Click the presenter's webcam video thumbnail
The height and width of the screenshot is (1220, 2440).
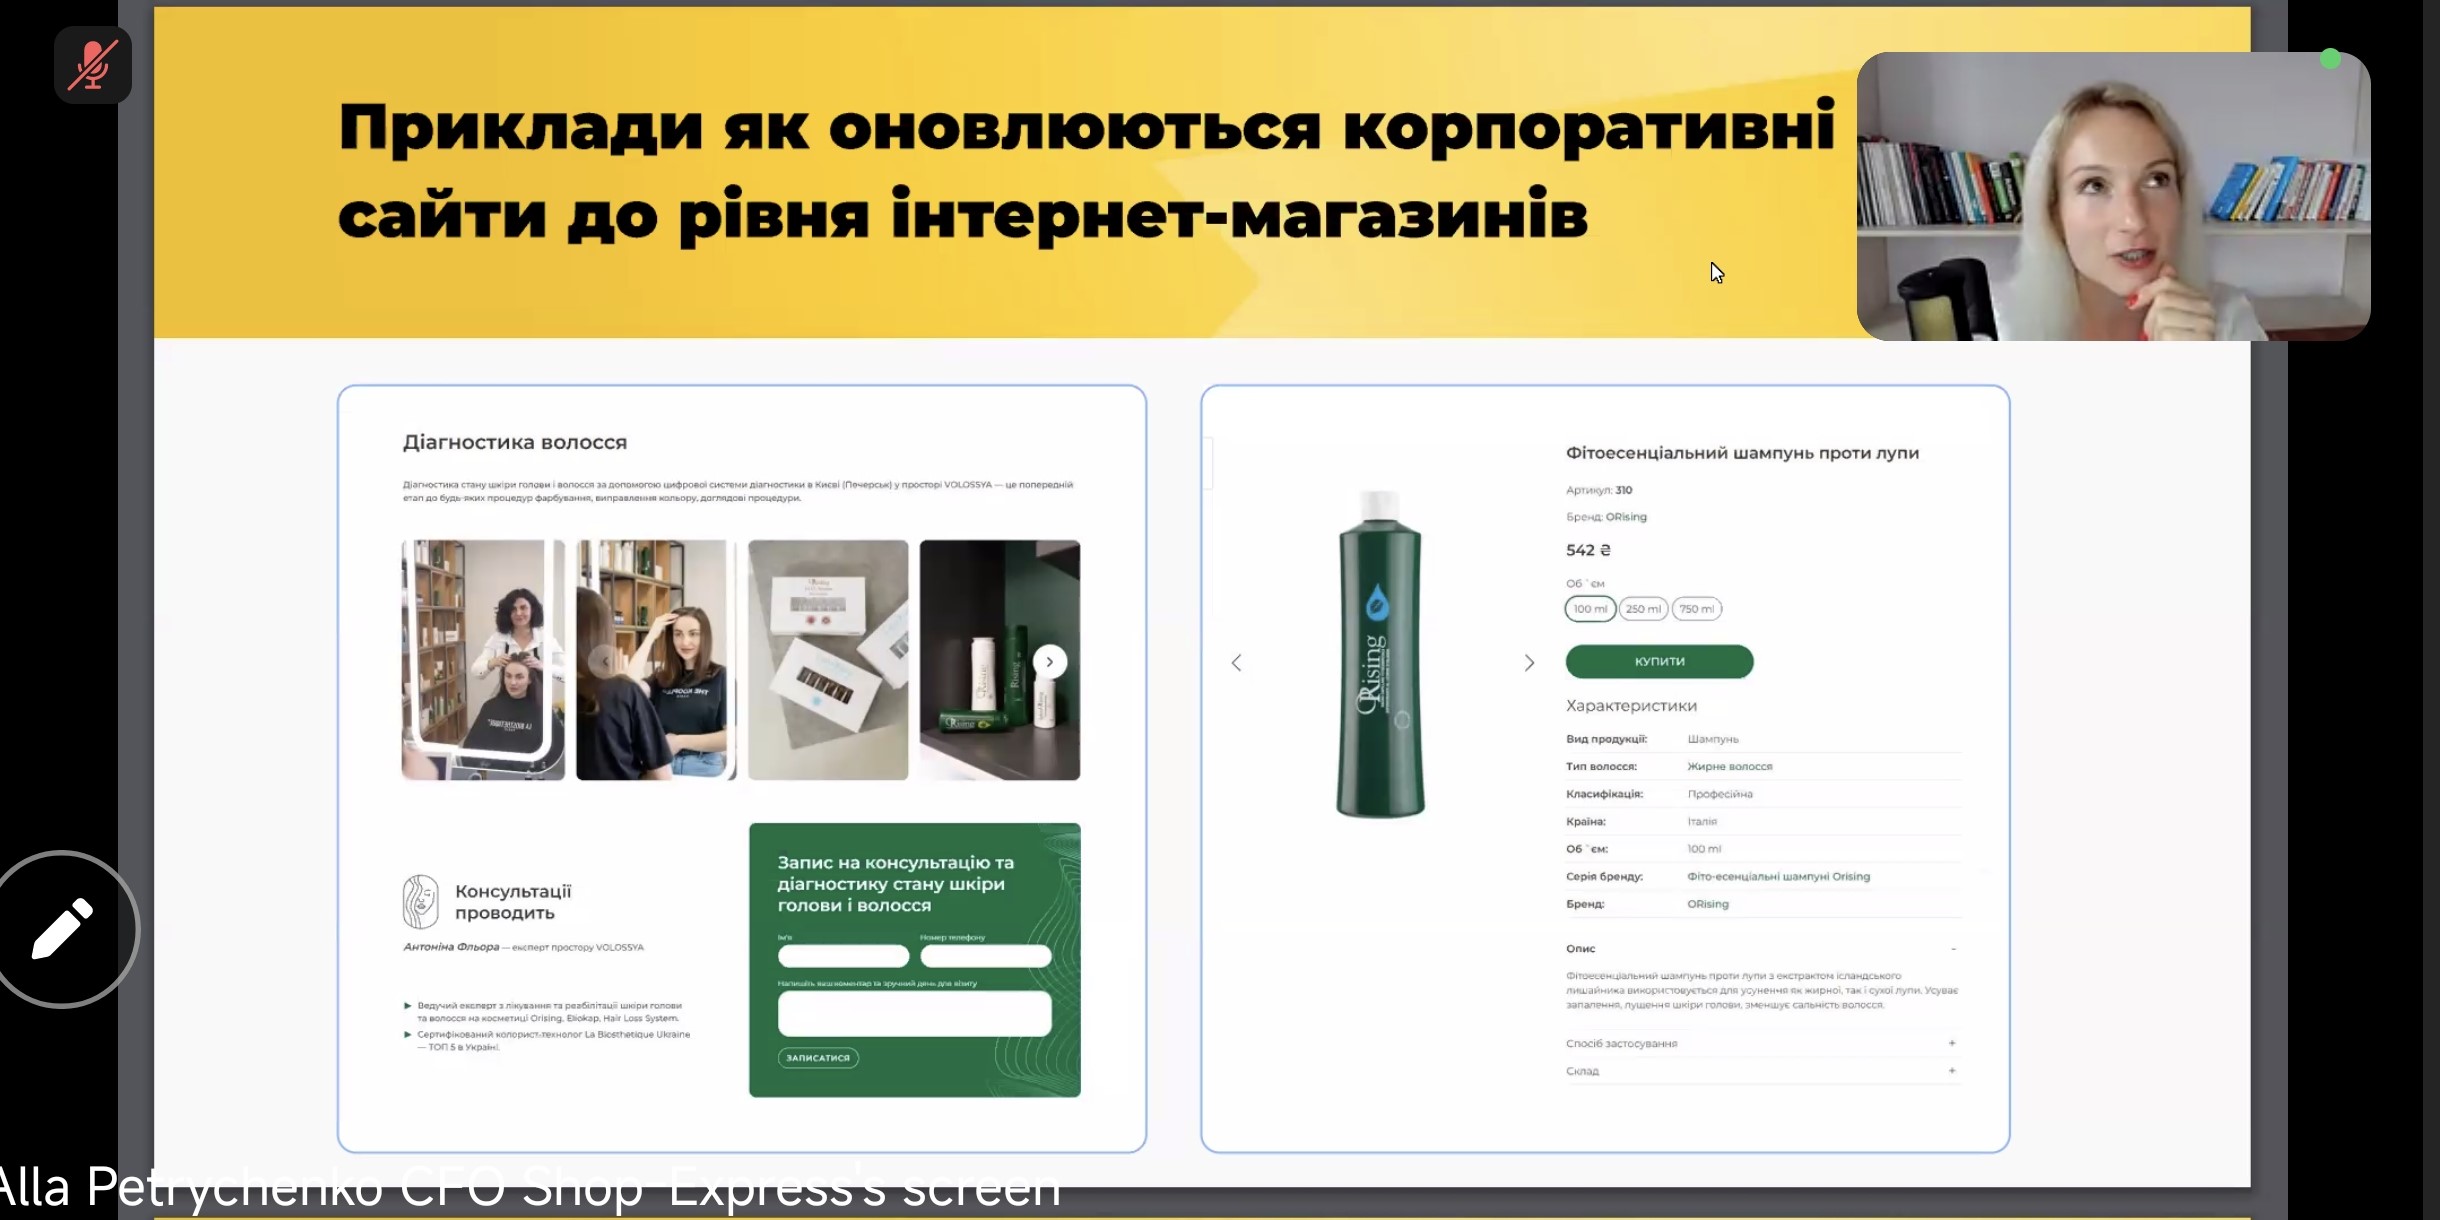point(2112,196)
